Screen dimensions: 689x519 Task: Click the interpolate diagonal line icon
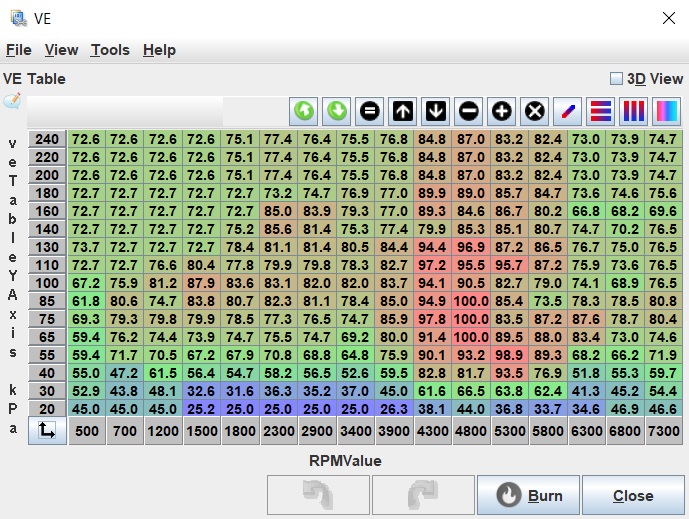[568, 110]
